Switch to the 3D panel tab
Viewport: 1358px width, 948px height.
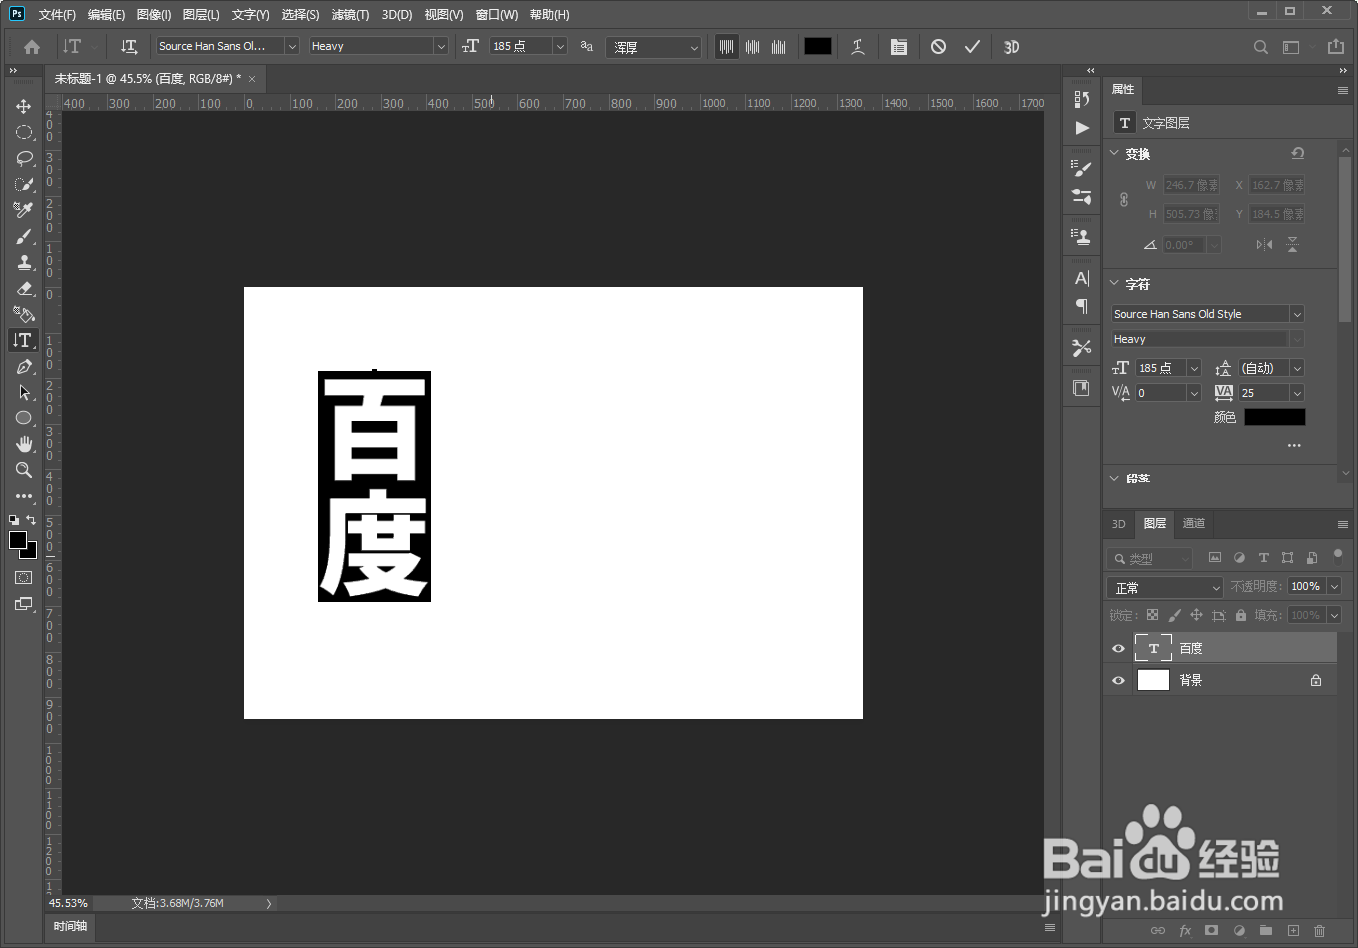coord(1119,523)
